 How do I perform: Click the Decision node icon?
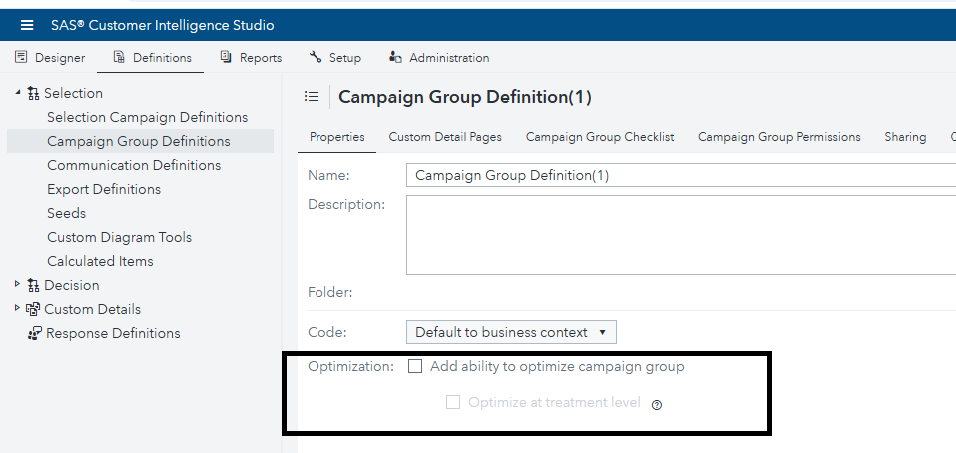tap(34, 285)
